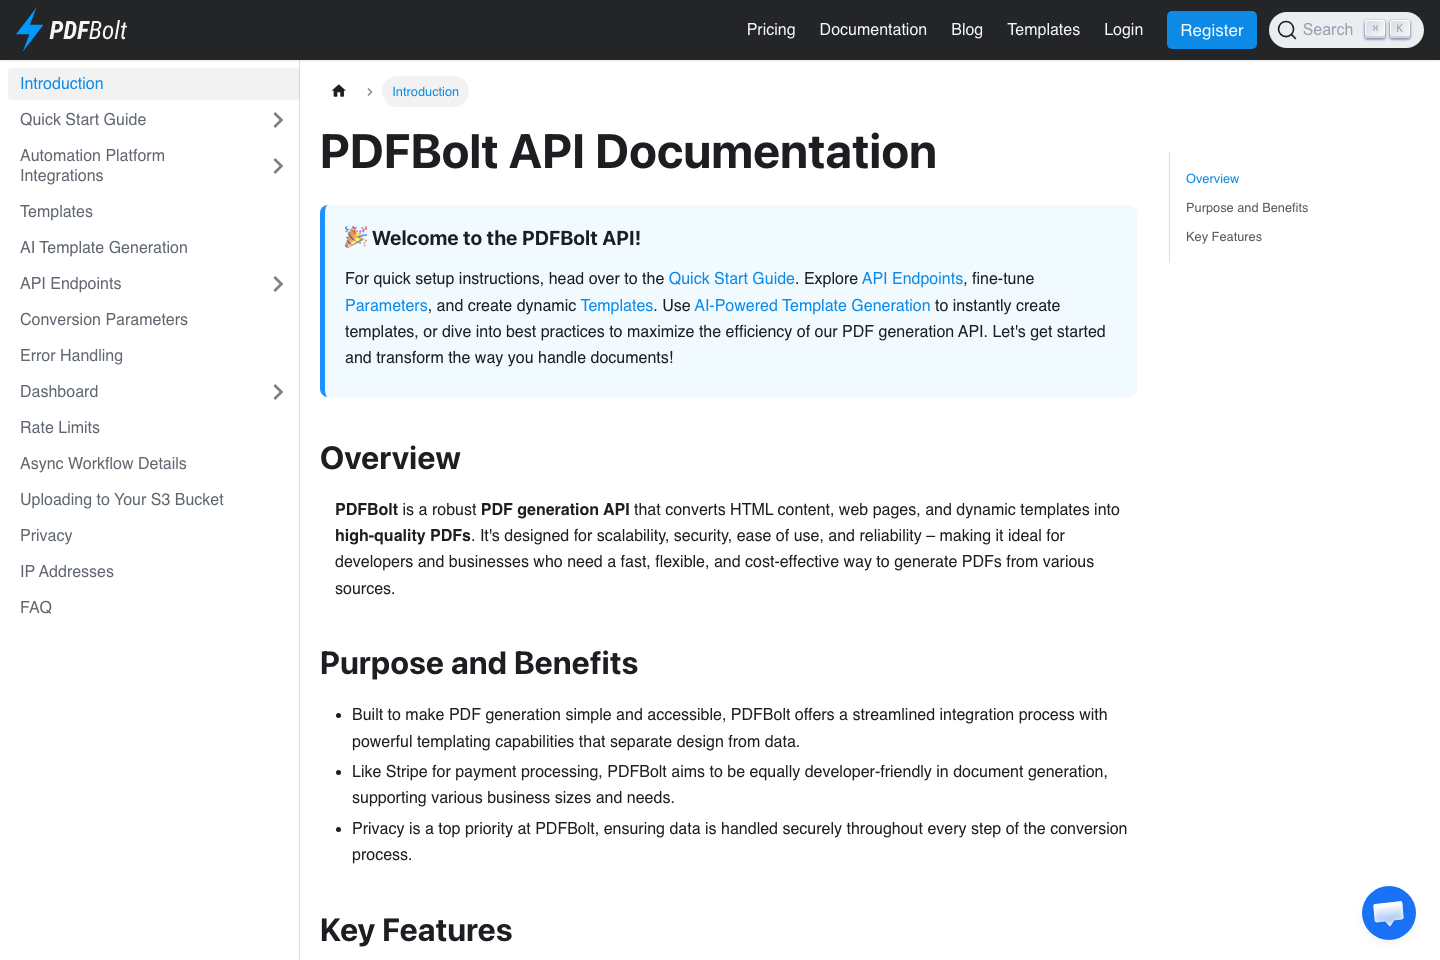Click the magnifying glass in the search bar
The width and height of the screenshot is (1440, 960).
[1287, 30]
